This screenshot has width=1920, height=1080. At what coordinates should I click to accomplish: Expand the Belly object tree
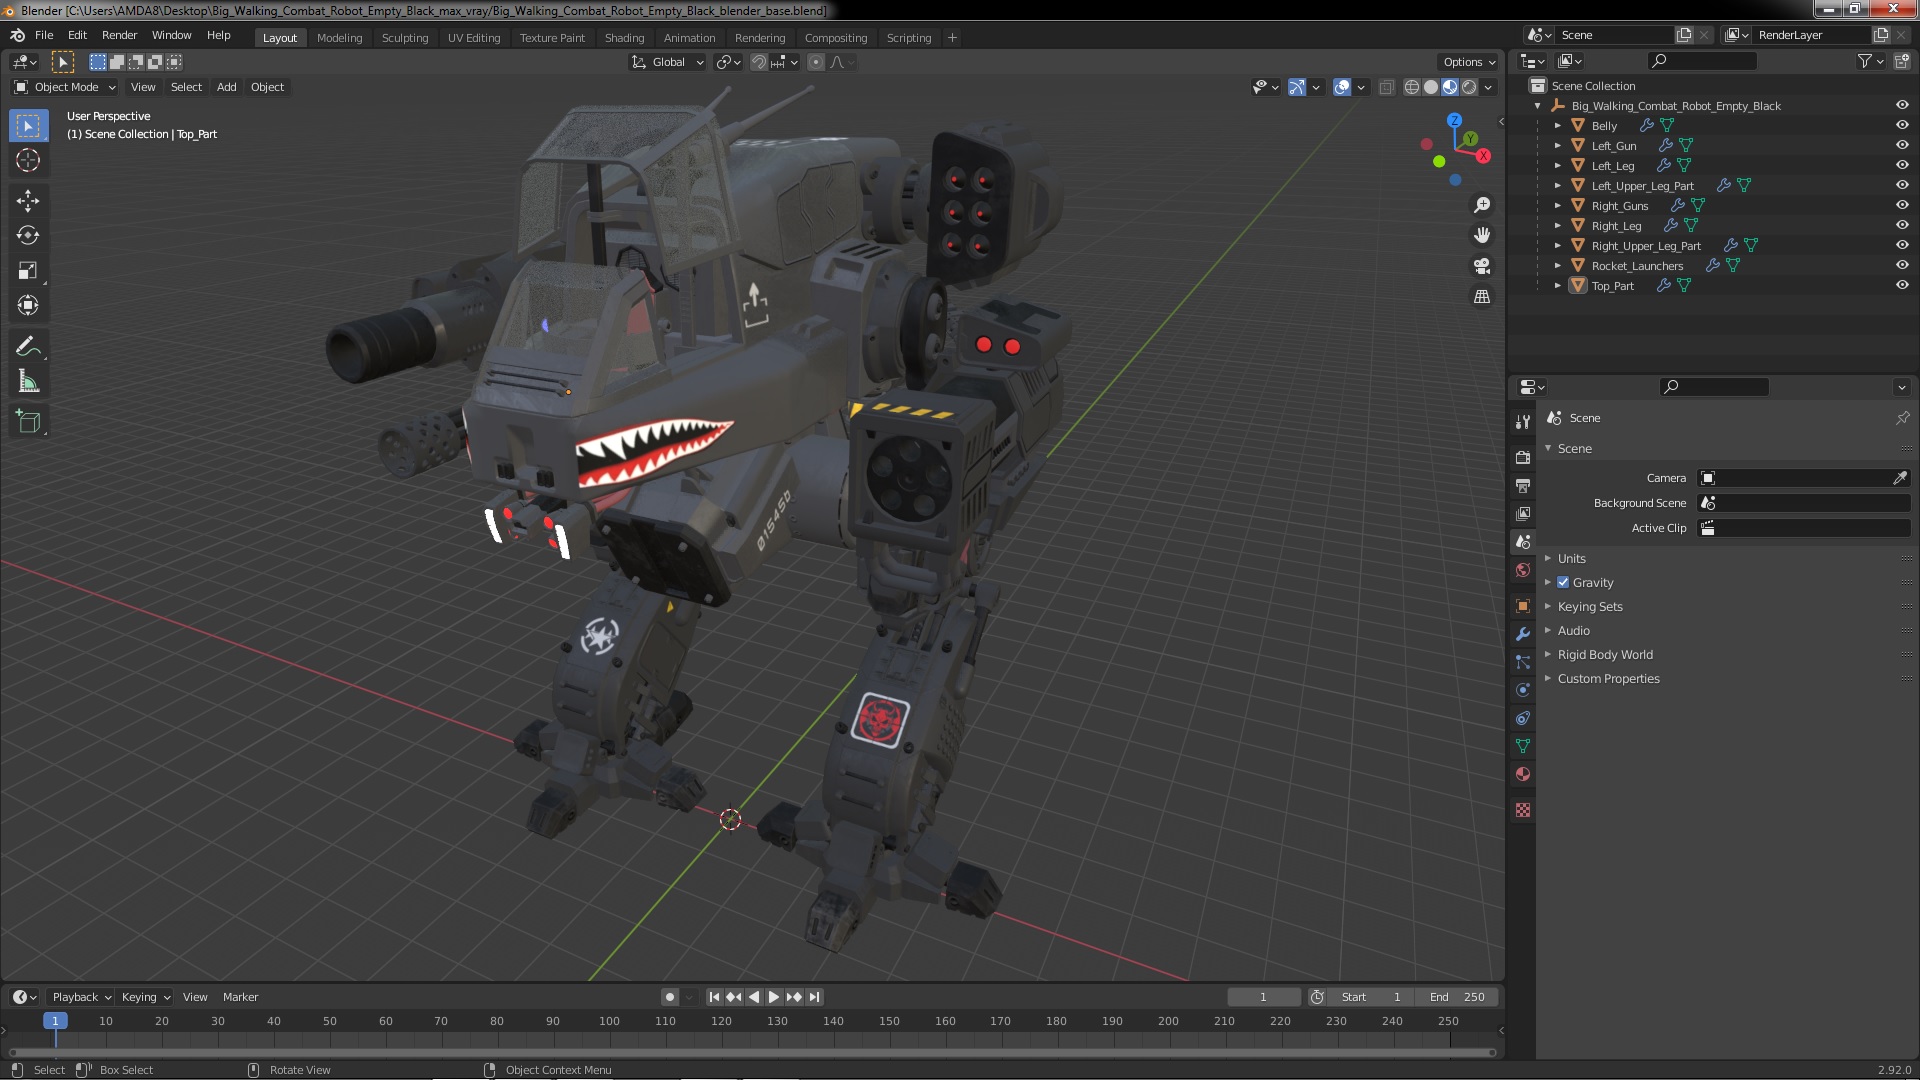click(1557, 125)
